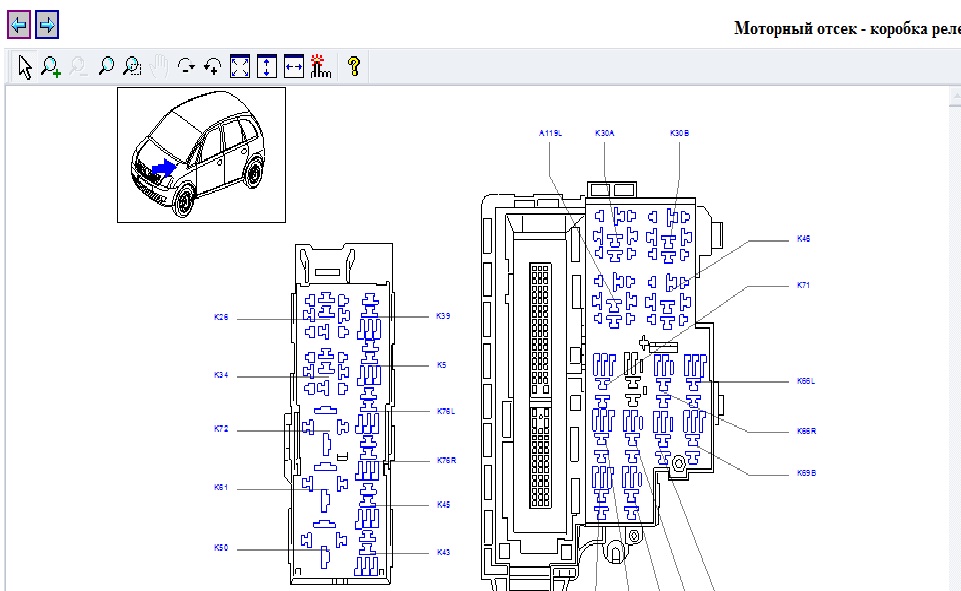Click the K46 relay label
The image size is (961, 591).
tap(803, 239)
